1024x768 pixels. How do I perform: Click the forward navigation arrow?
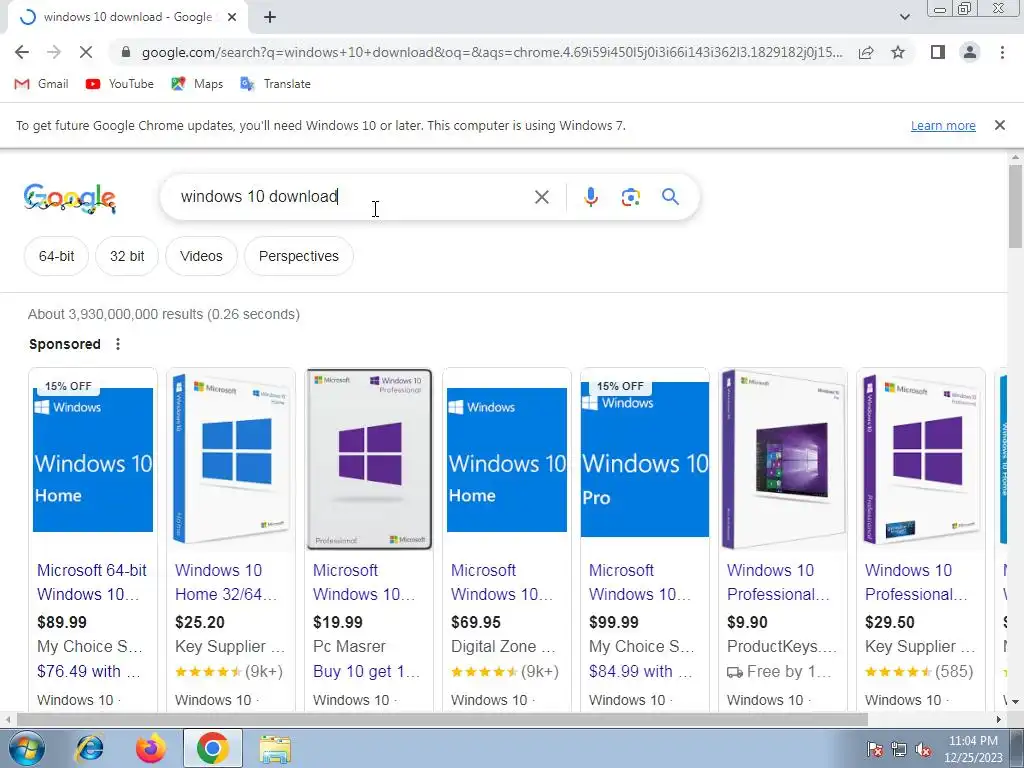54,52
